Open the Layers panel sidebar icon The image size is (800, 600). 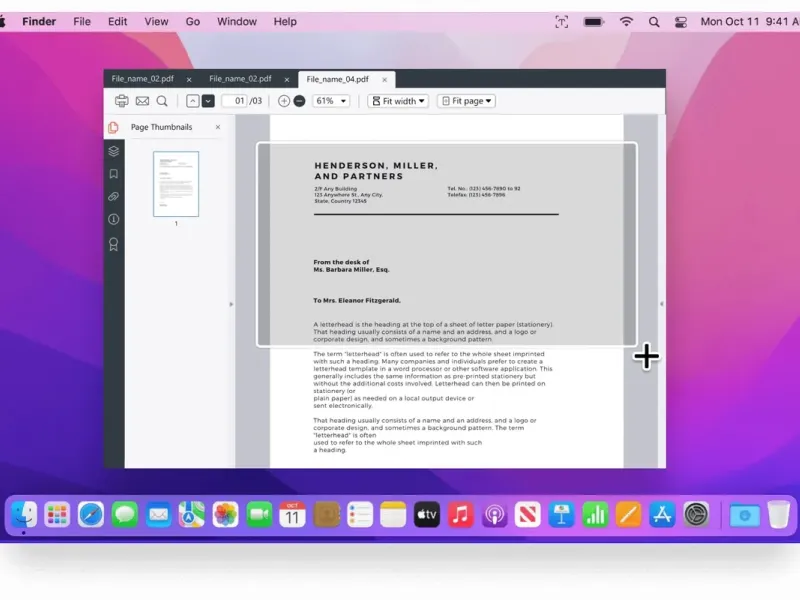click(x=114, y=151)
